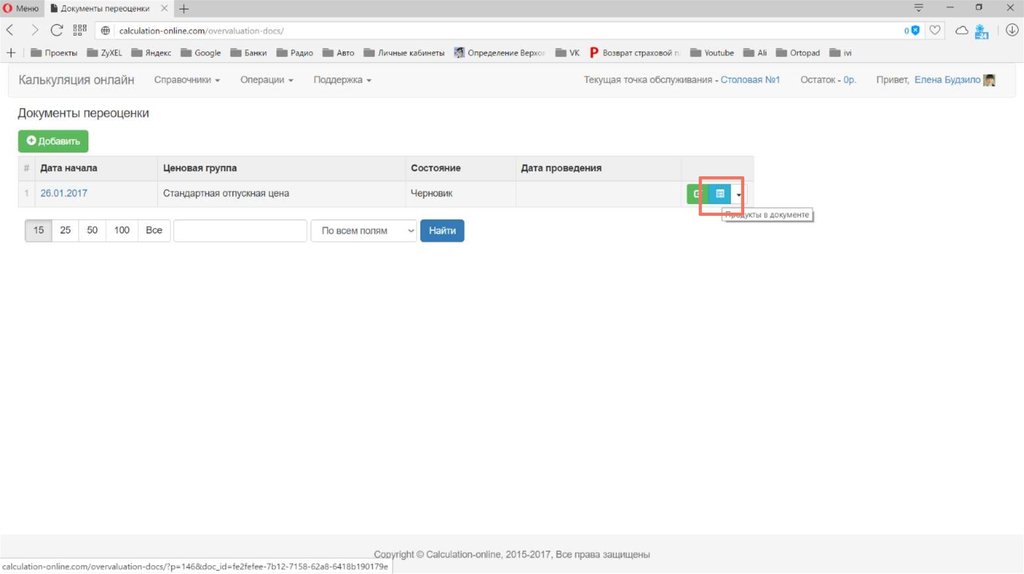The width and height of the screenshot is (1024, 574).
Task: Open the Справочники menu
Action: pos(187,80)
